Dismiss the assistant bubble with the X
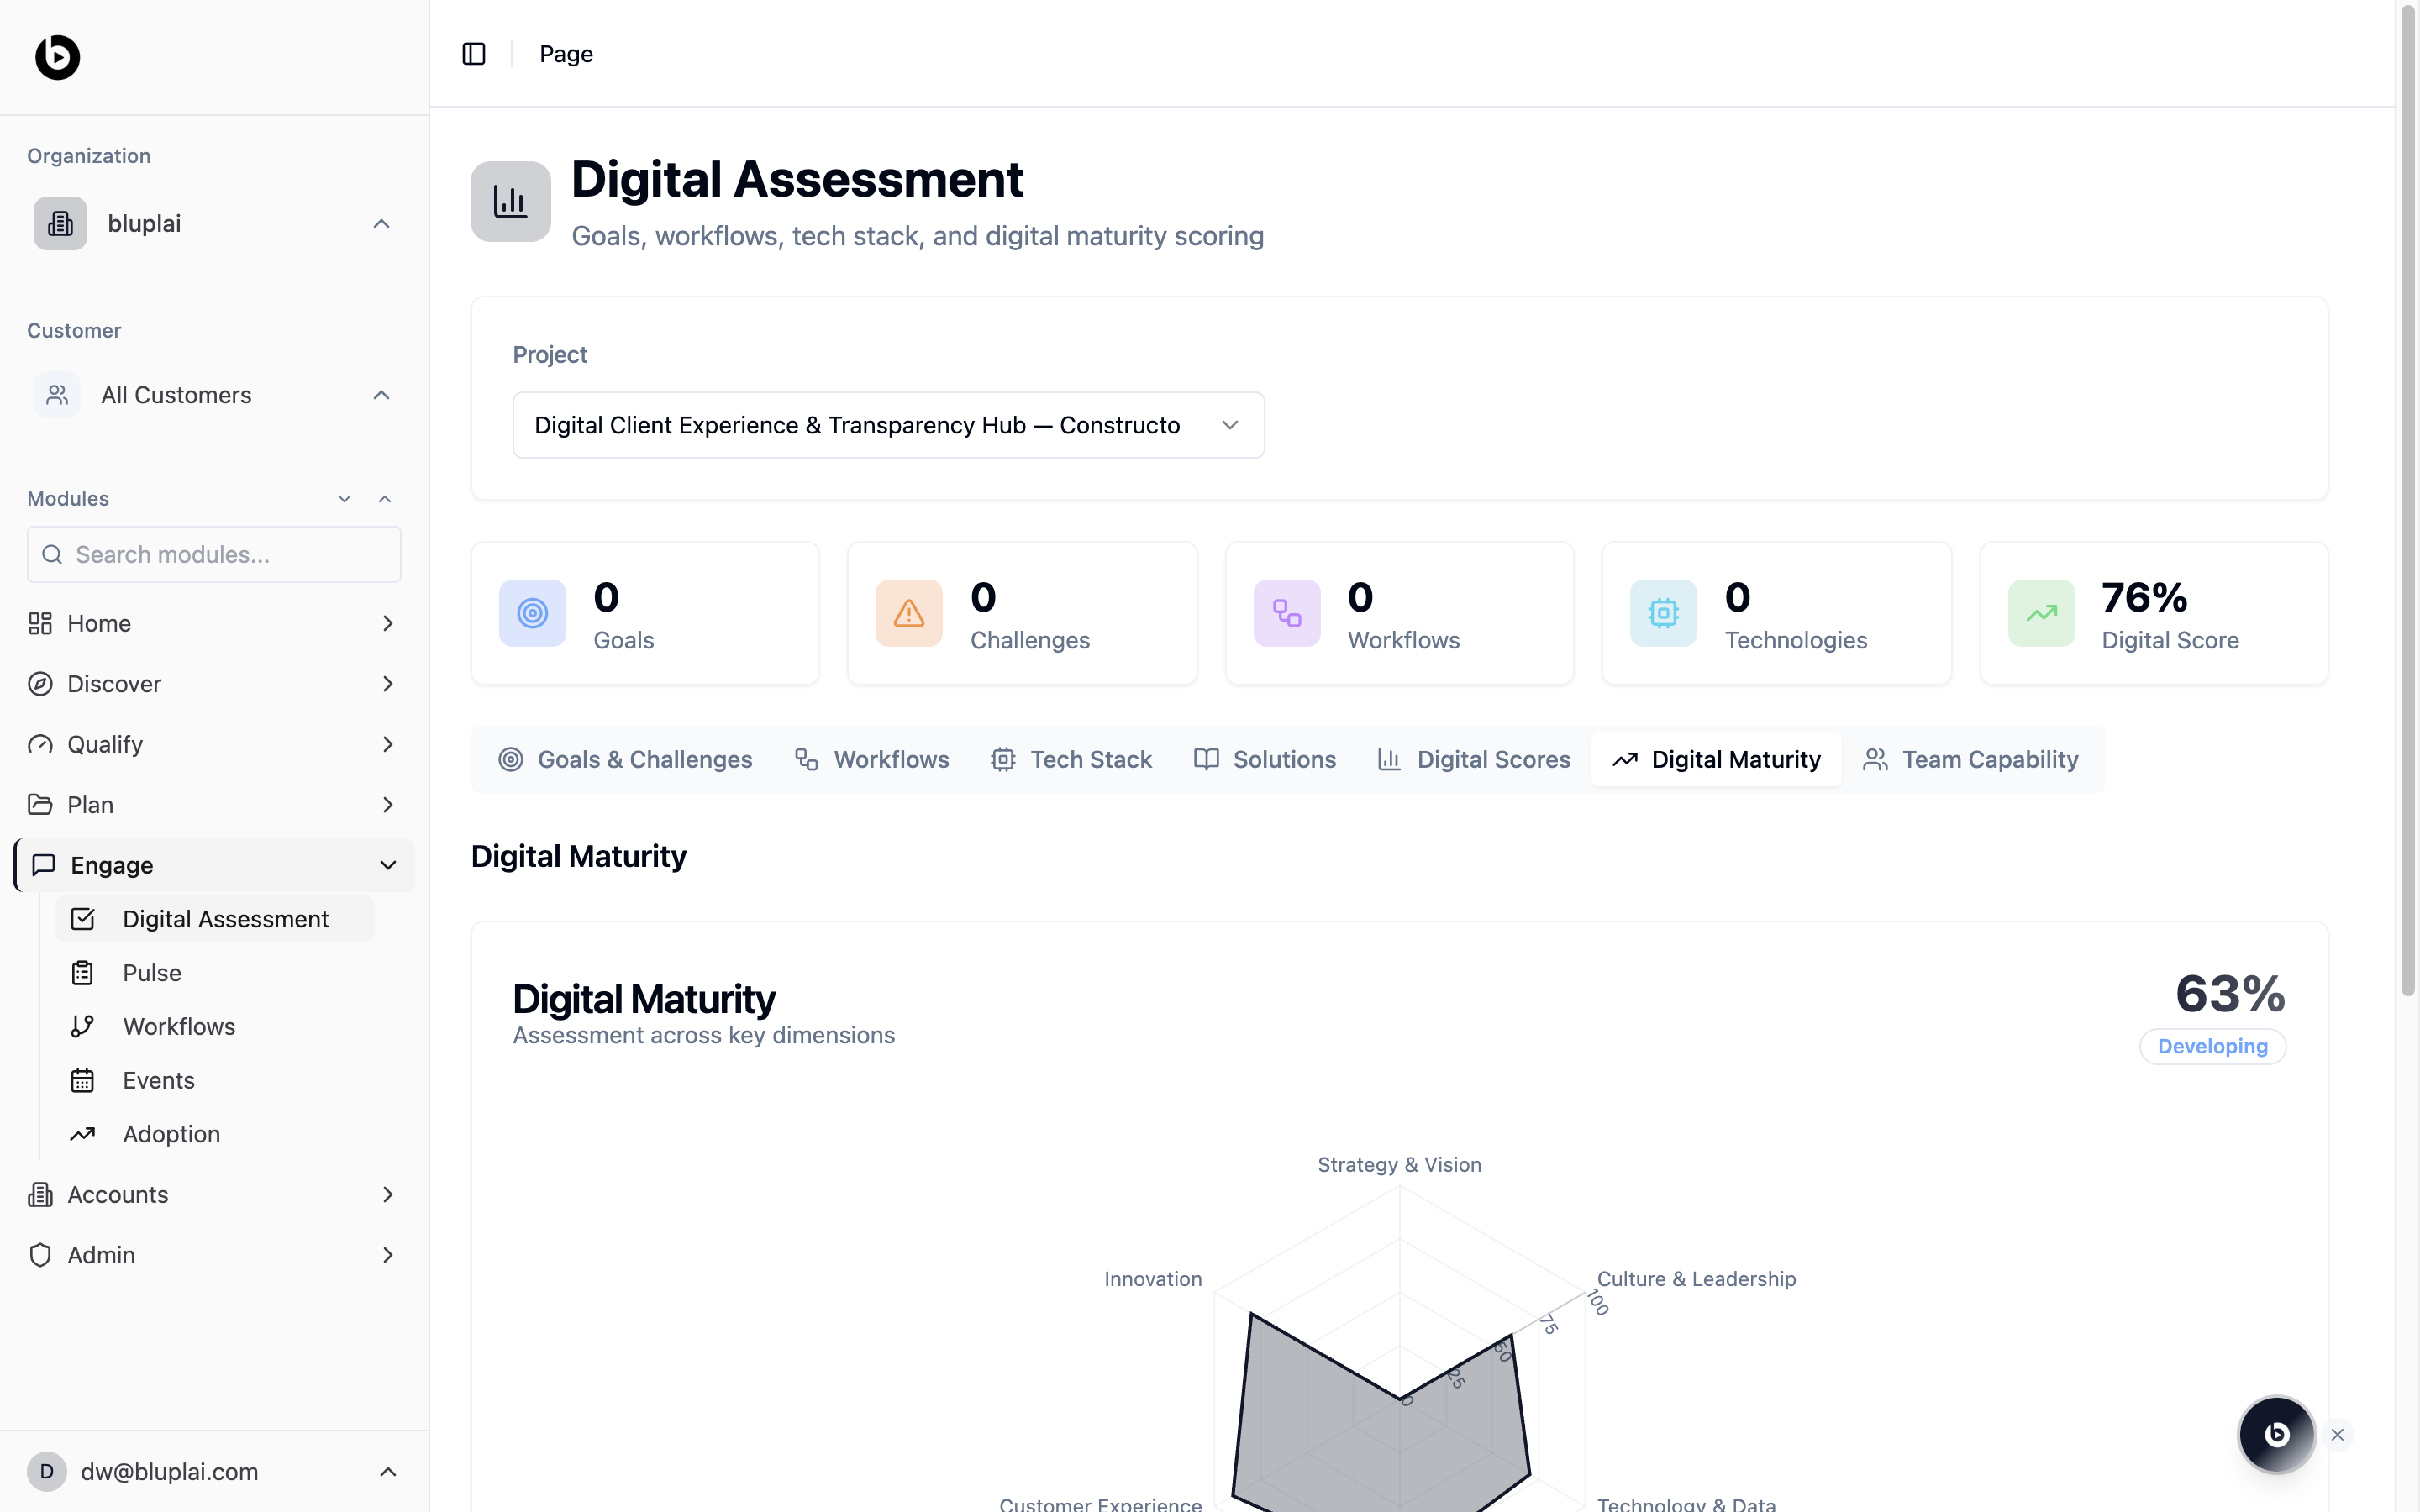 (x=2337, y=1434)
